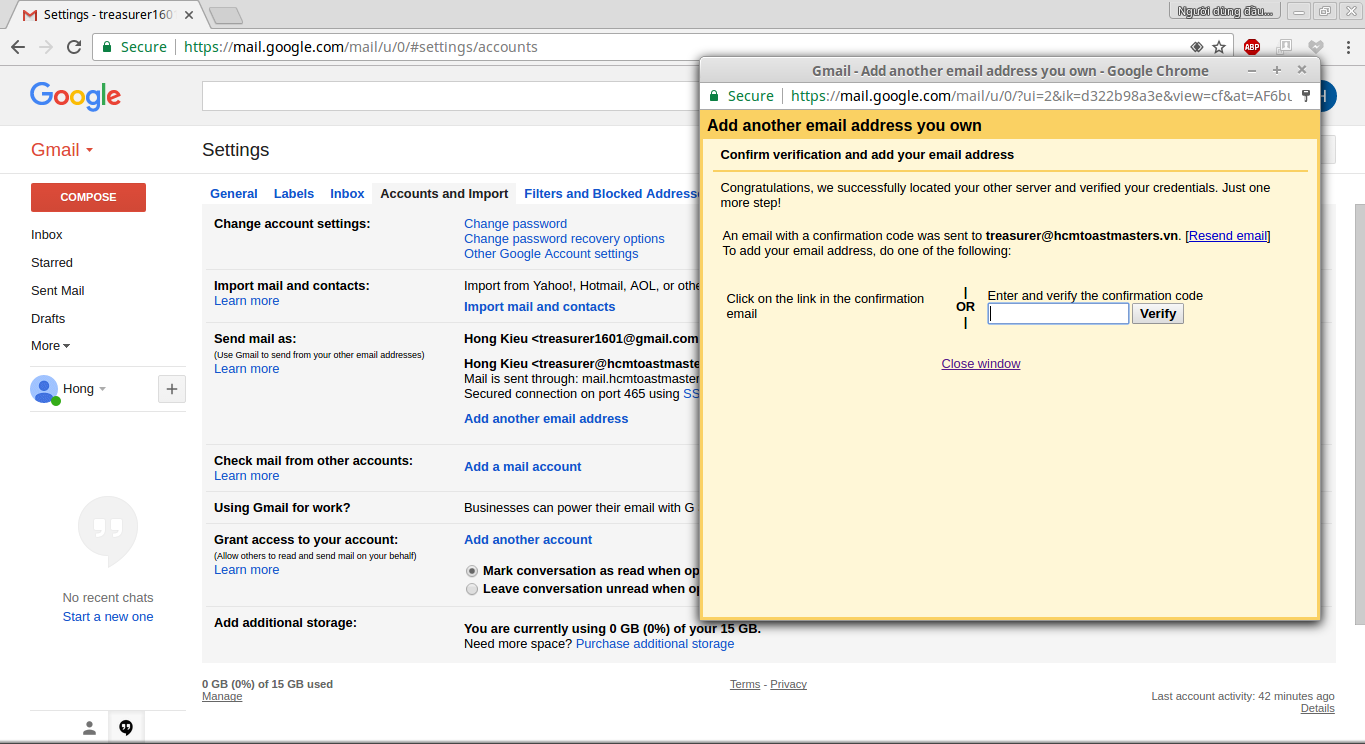Screen dimensions: 1365x744
Task: Open a new browser tab
Action: coord(227,15)
